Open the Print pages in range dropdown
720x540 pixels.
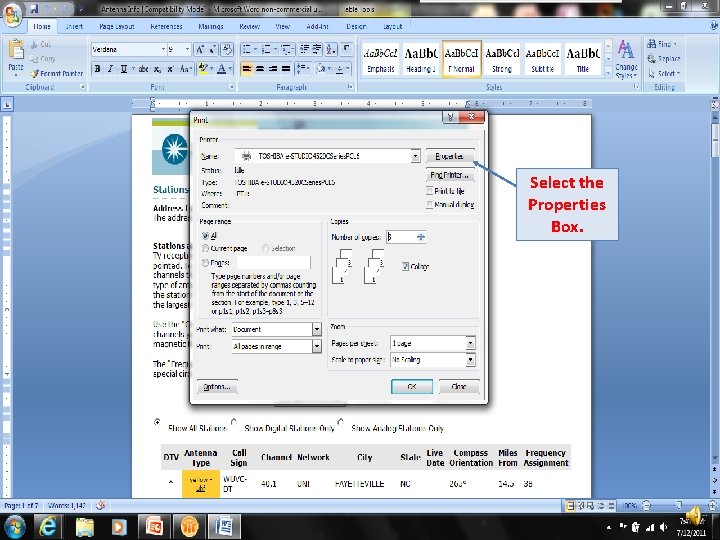[x=316, y=346]
